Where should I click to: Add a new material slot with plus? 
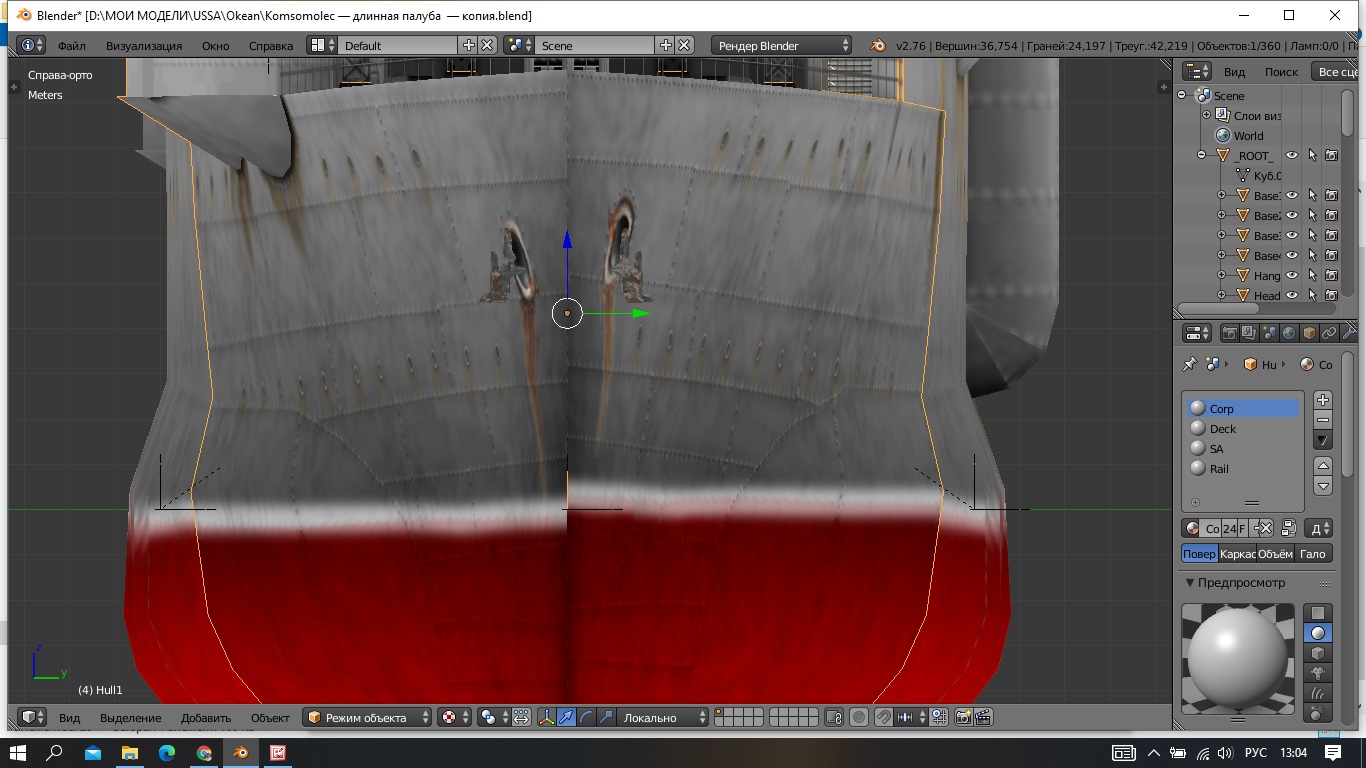tap(1323, 400)
